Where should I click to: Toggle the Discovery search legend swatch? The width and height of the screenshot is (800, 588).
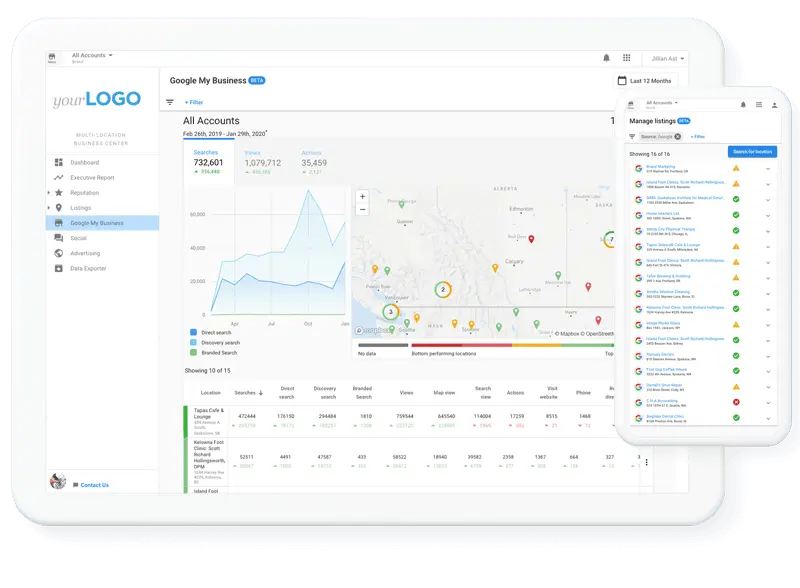(x=193, y=342)
